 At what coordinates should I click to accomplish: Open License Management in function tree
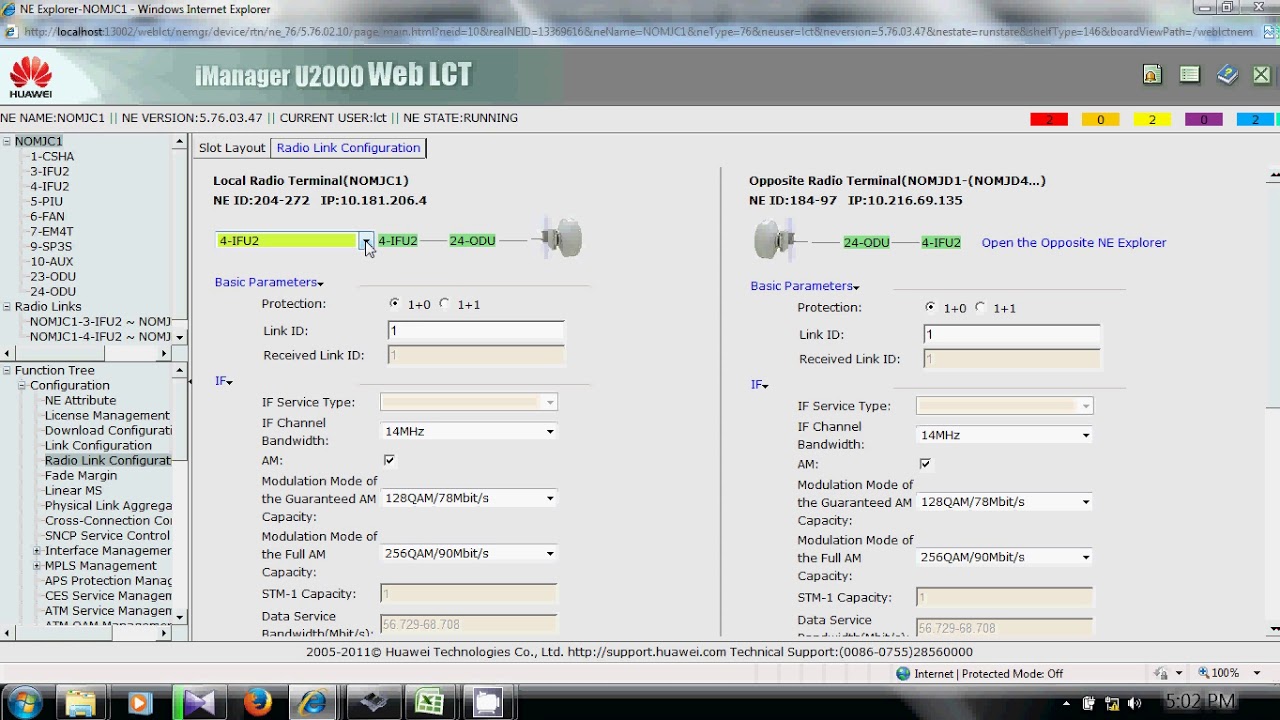pyautogui.click(x=107, y=416)
